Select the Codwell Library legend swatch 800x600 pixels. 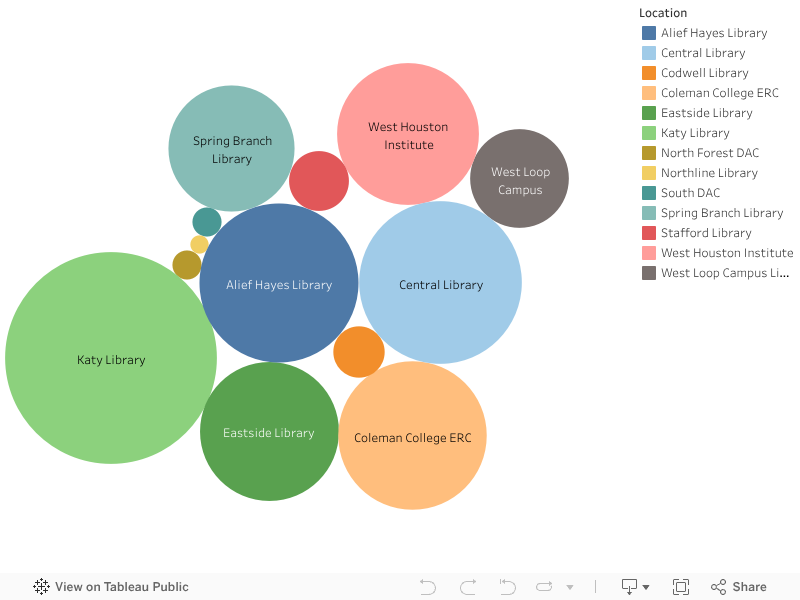click(x=648, y=73)
